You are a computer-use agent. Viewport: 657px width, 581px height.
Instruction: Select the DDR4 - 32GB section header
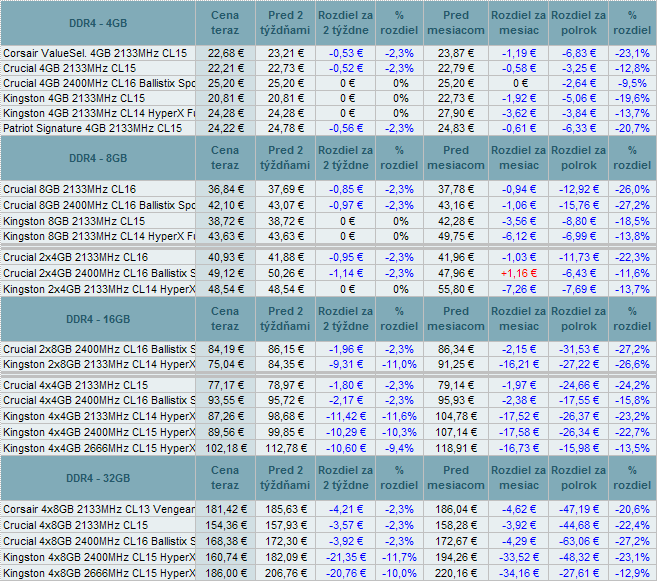click(98, 478)
